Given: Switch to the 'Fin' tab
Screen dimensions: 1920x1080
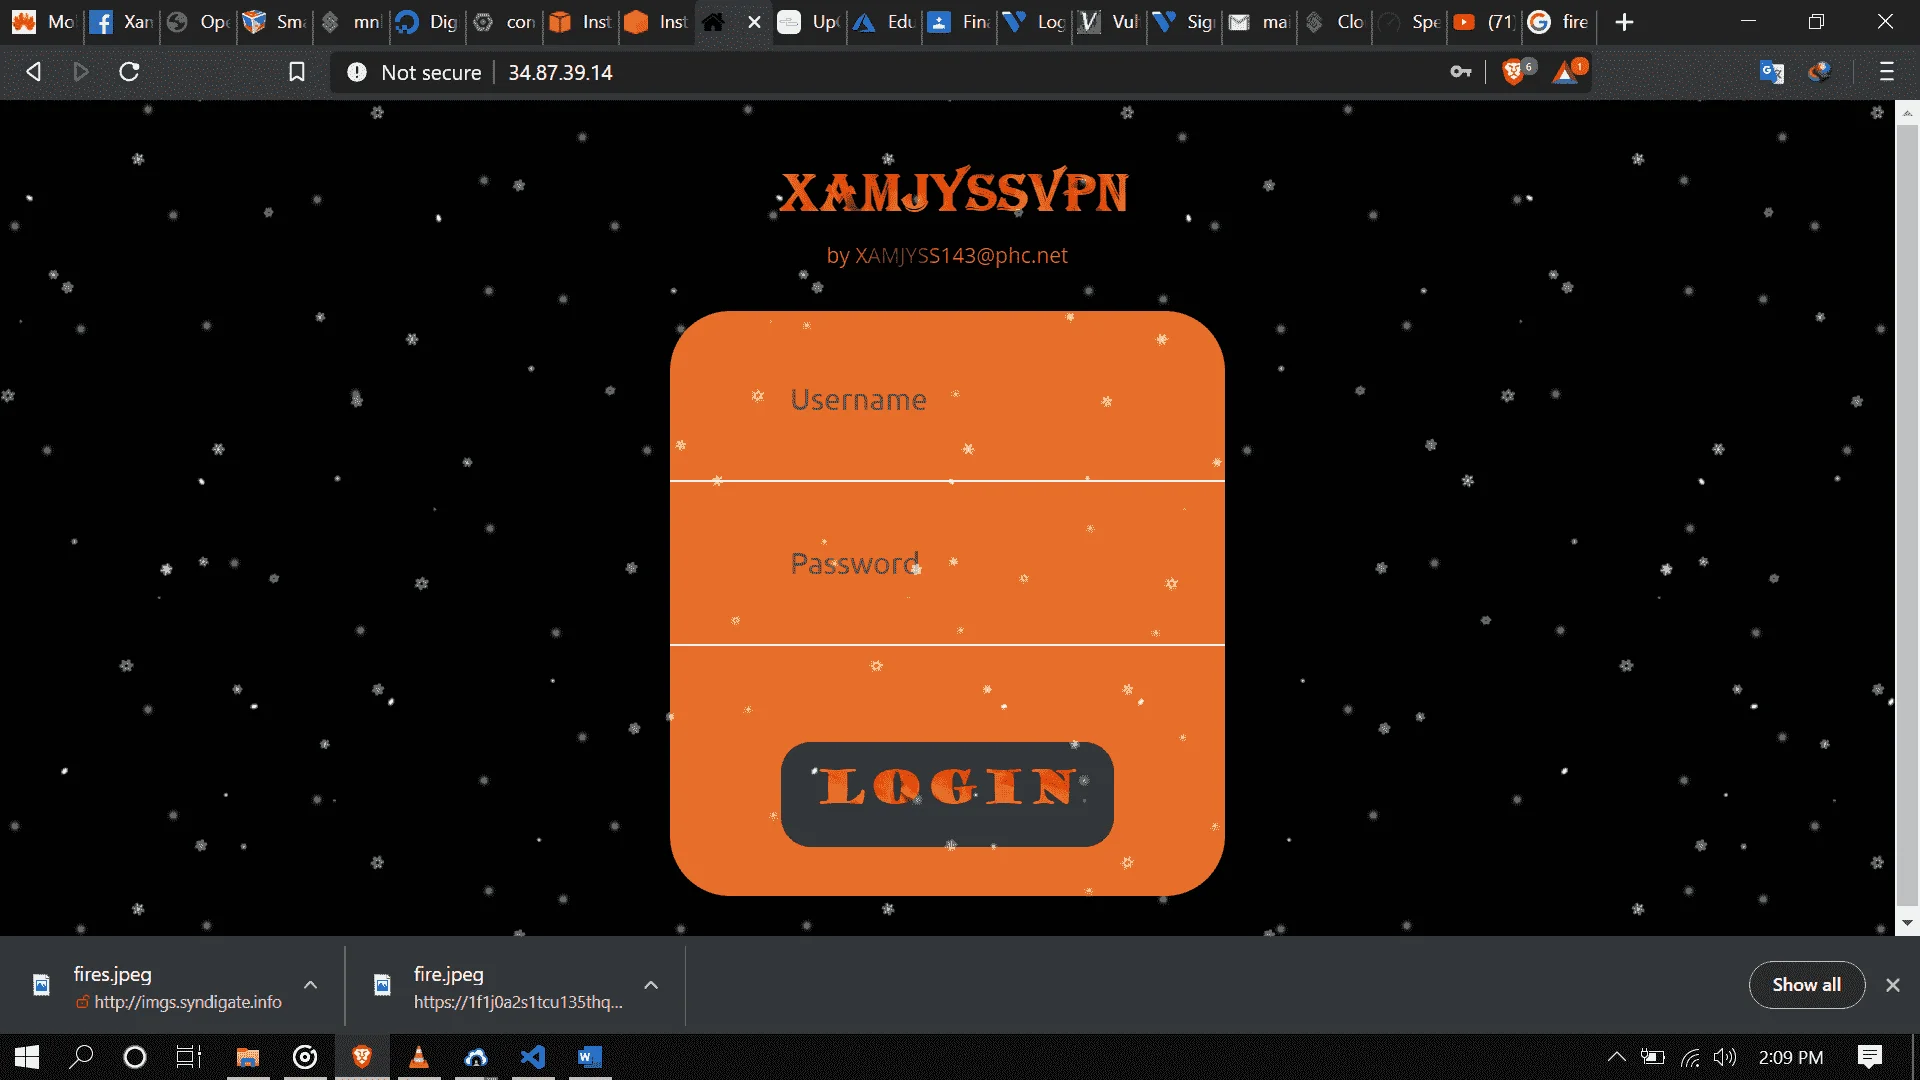Looking at the screenshot, I should 959,22.
